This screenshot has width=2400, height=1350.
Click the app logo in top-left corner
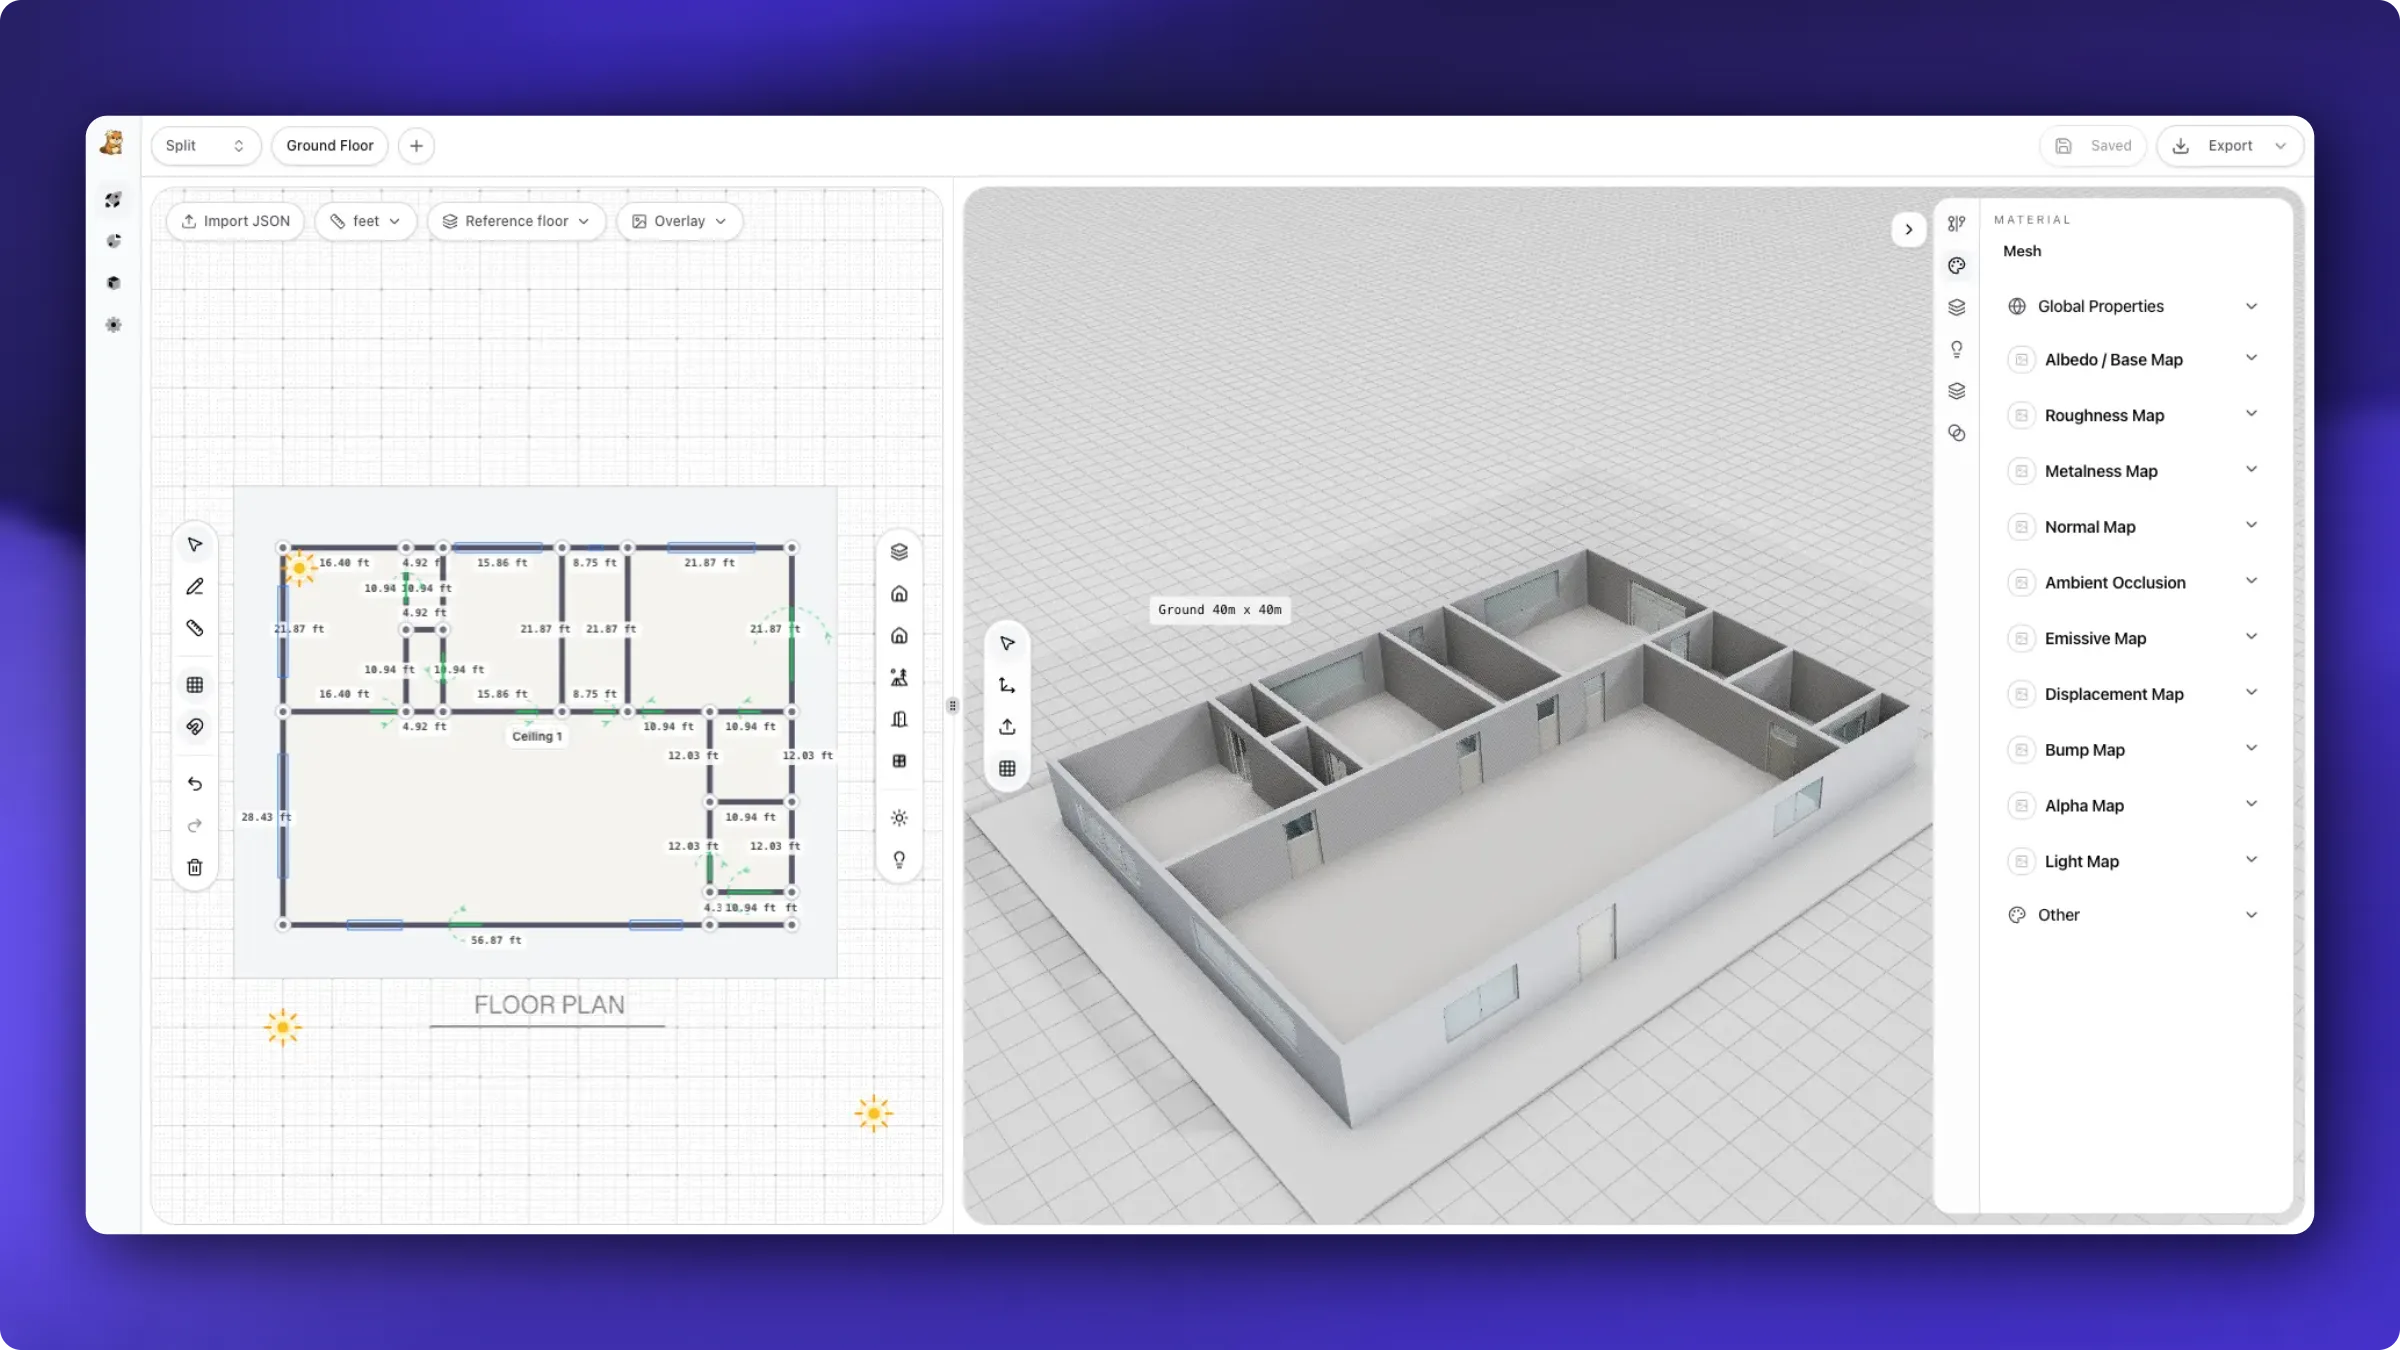pyautogui.click(x=112, y=144)
